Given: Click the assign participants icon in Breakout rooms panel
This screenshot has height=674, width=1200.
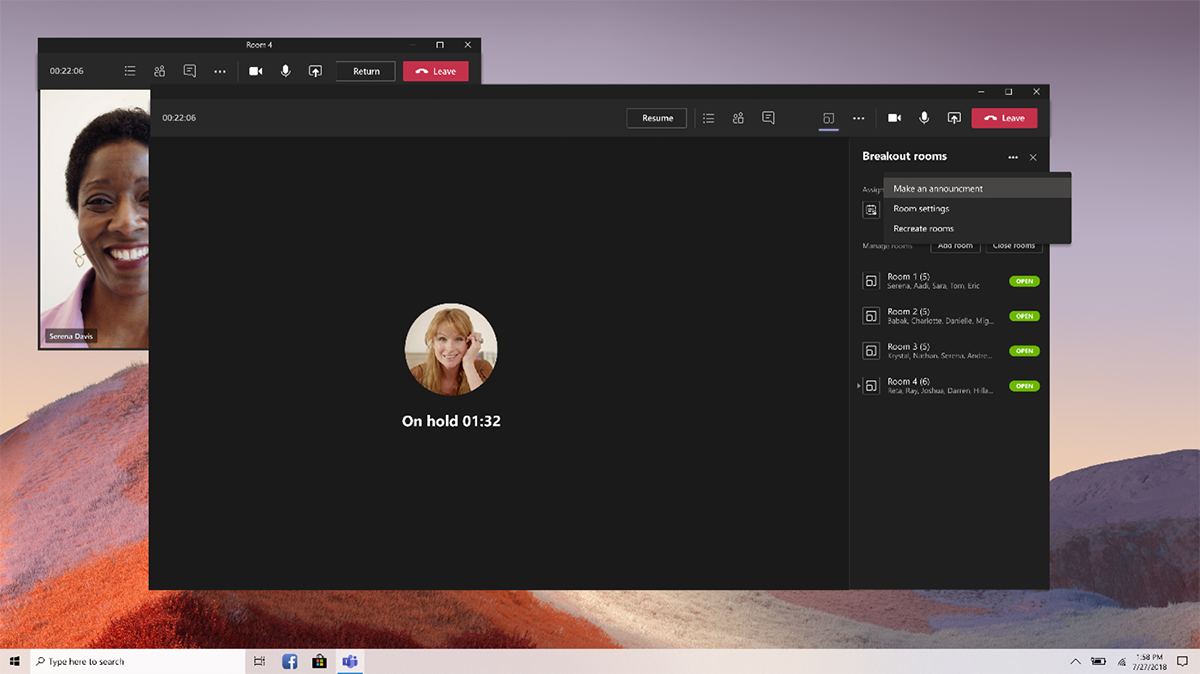Looking at the screenshot, I should pos(871,210).
